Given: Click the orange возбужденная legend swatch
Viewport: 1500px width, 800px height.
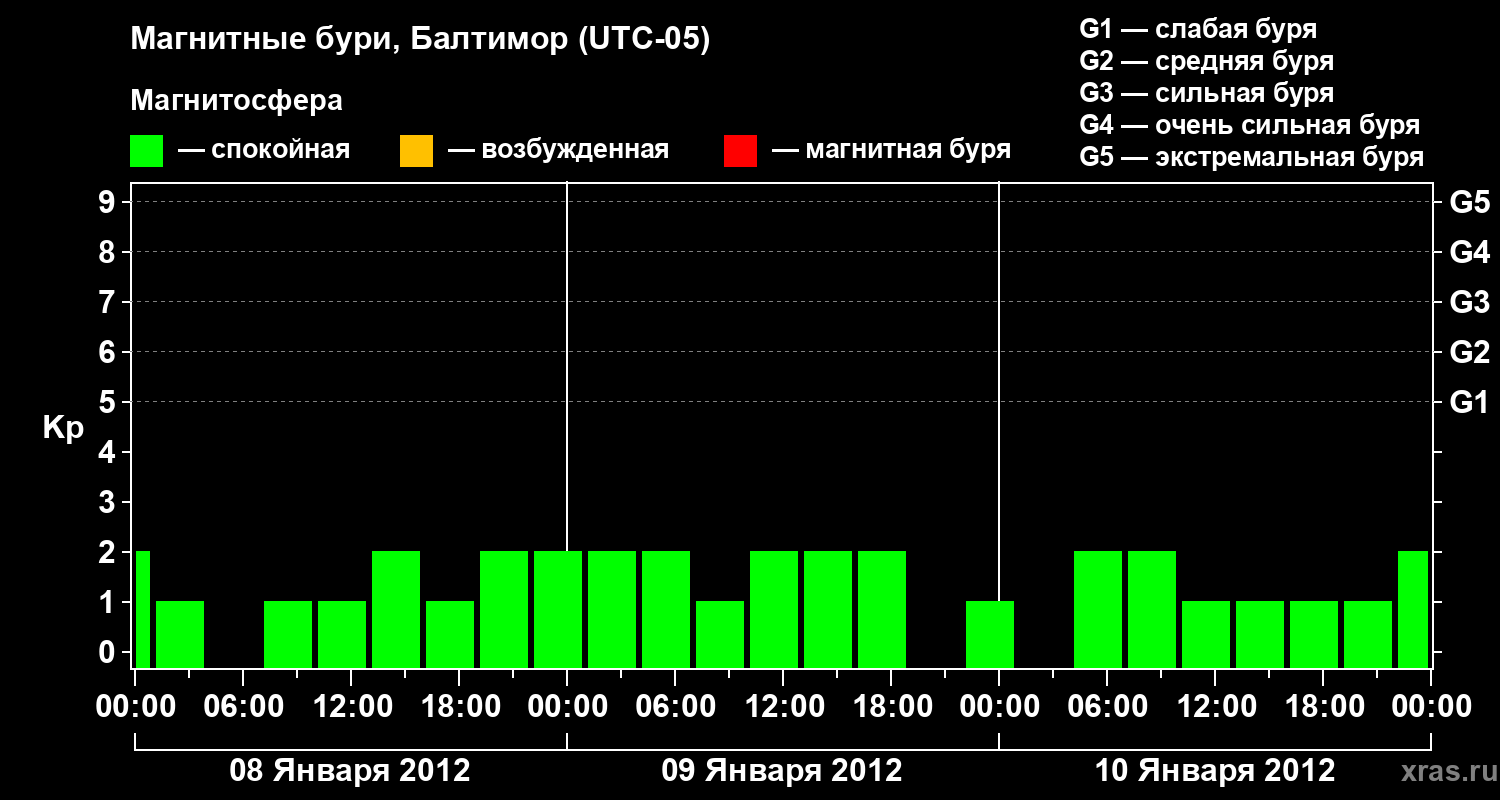Looking at the screenshot, I should point(416,151).
